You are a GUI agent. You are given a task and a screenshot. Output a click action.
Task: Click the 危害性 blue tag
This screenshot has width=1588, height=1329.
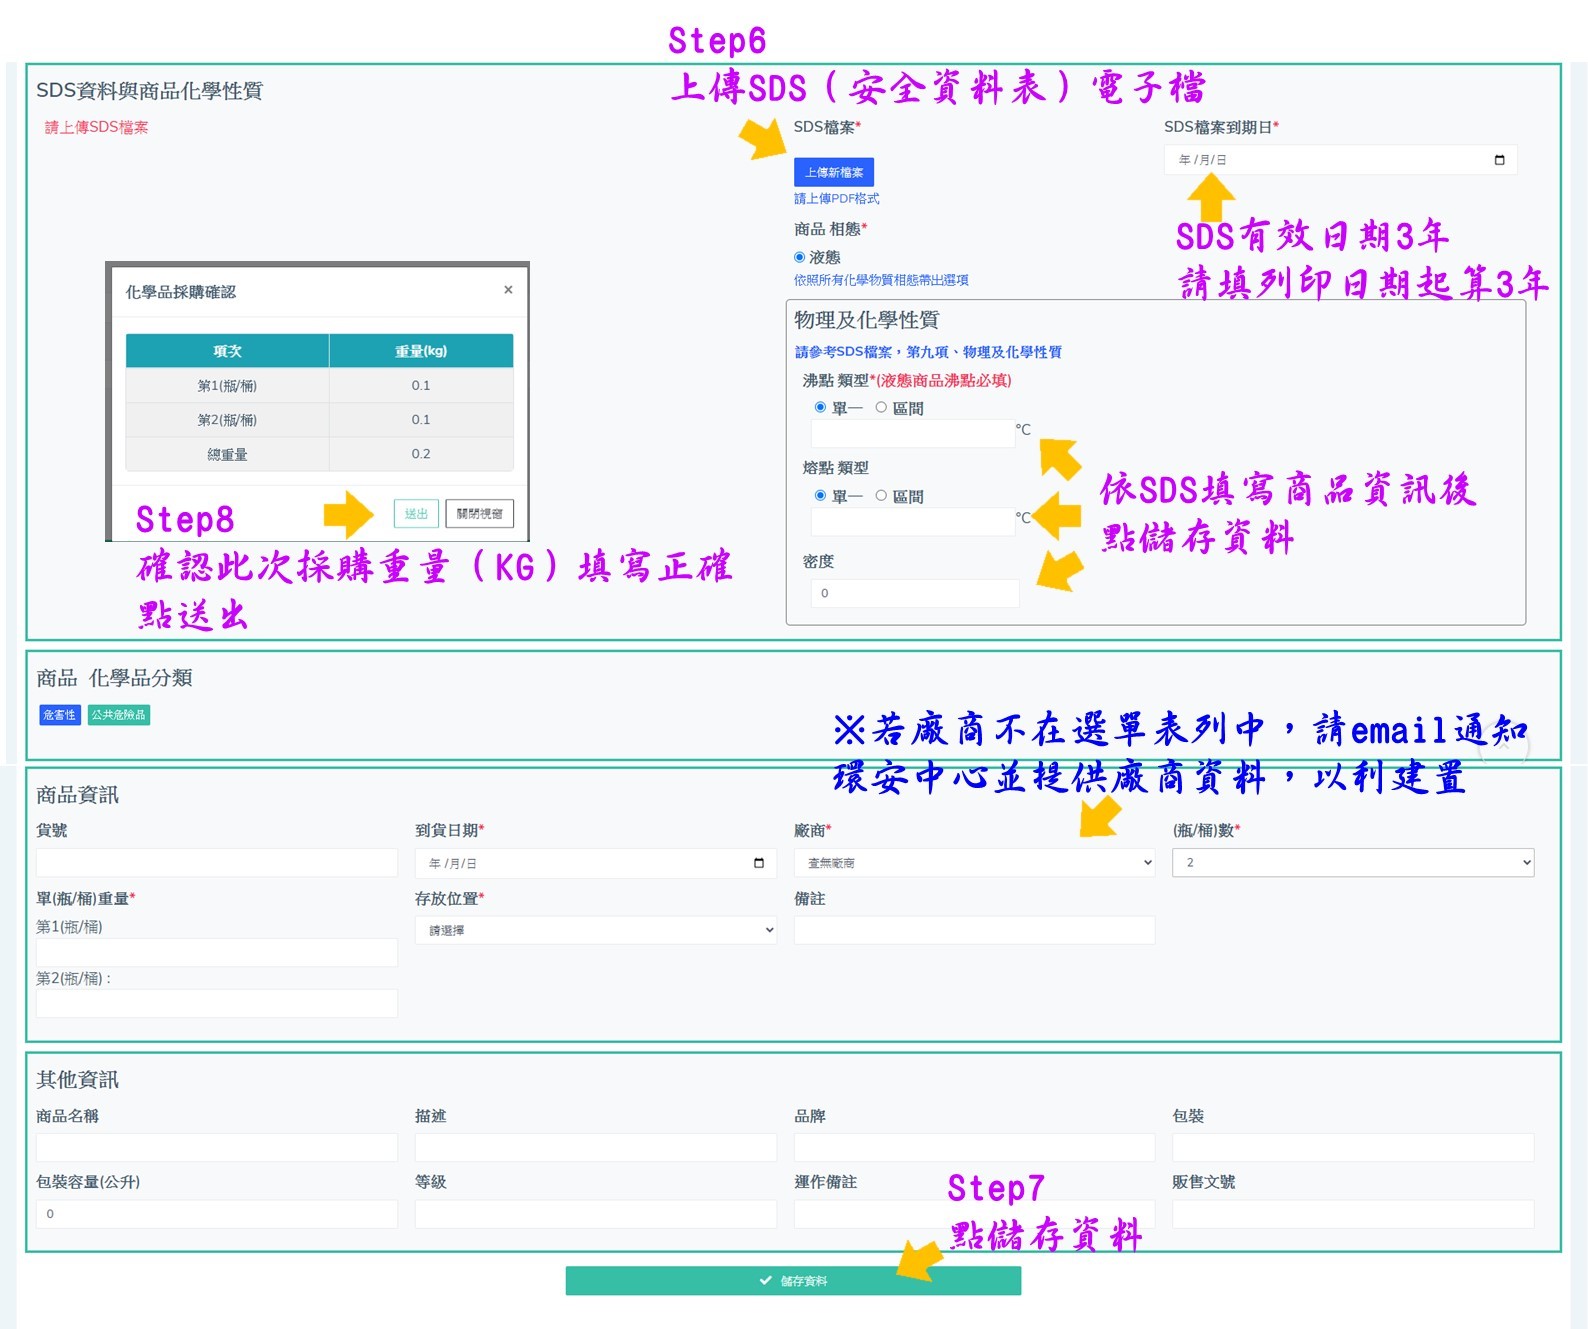(x=59, y=715)
